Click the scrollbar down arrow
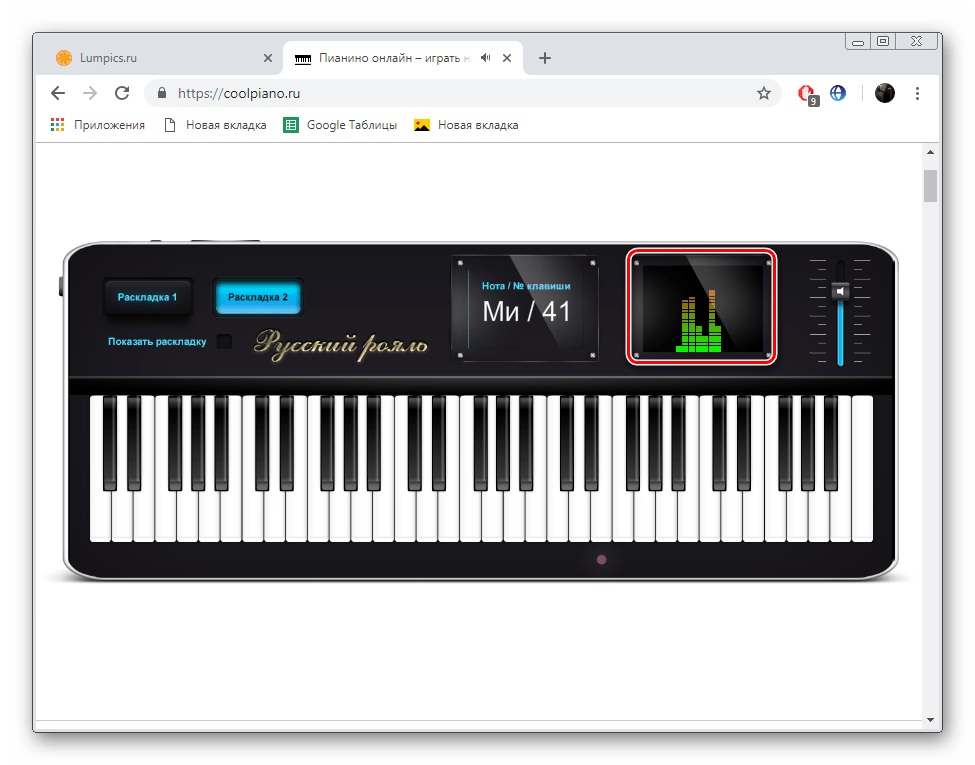Screen dimensions: 975x765 [930, 720]
